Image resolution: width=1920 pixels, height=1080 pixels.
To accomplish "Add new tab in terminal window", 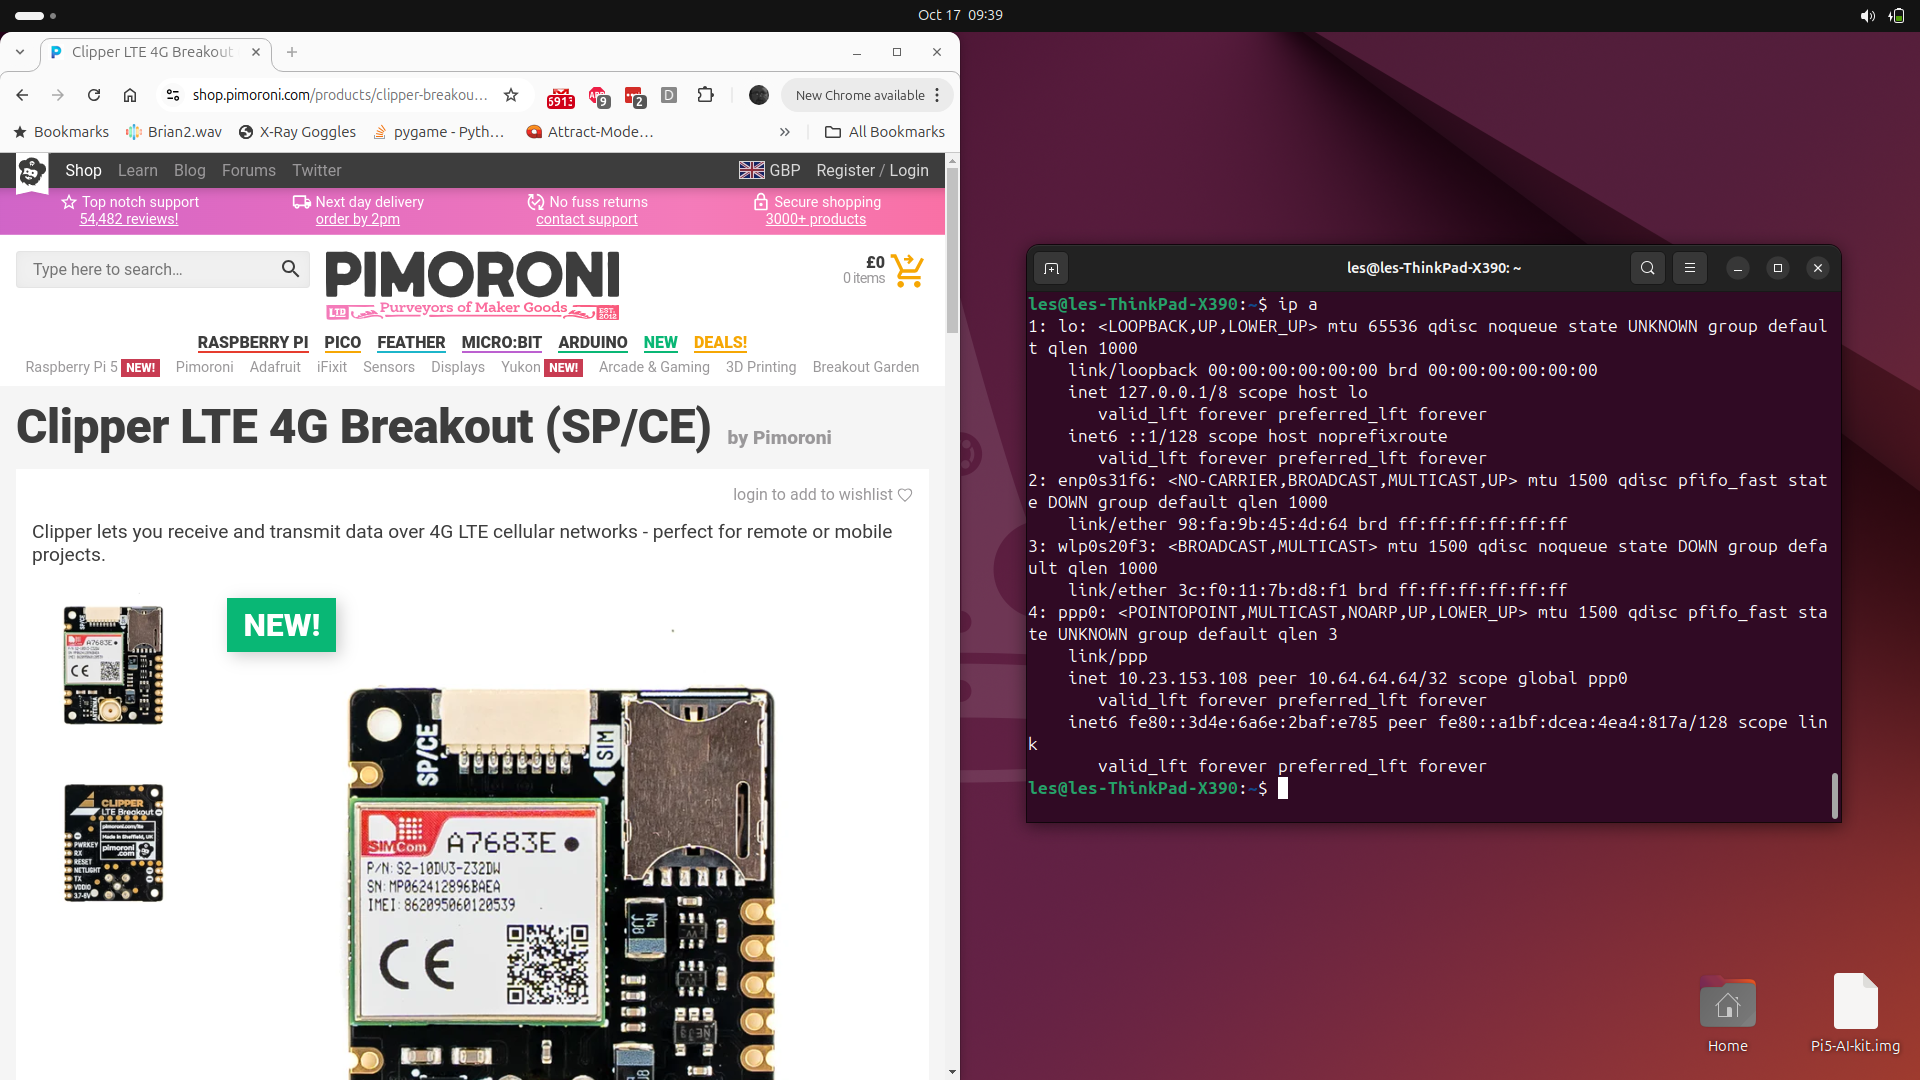I will (1051, 268).
